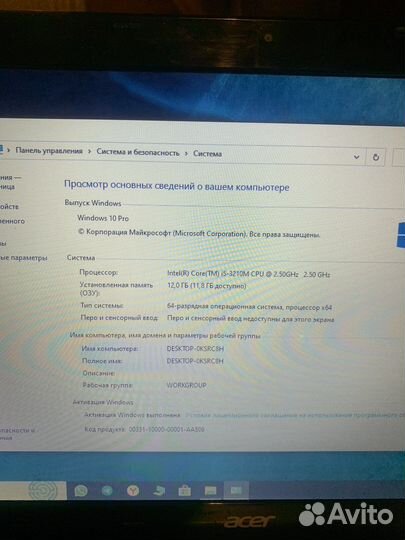Select the Активация Windows выполнена text
Viewport: 405px width, 540px height.
click(x=132, y=415)
